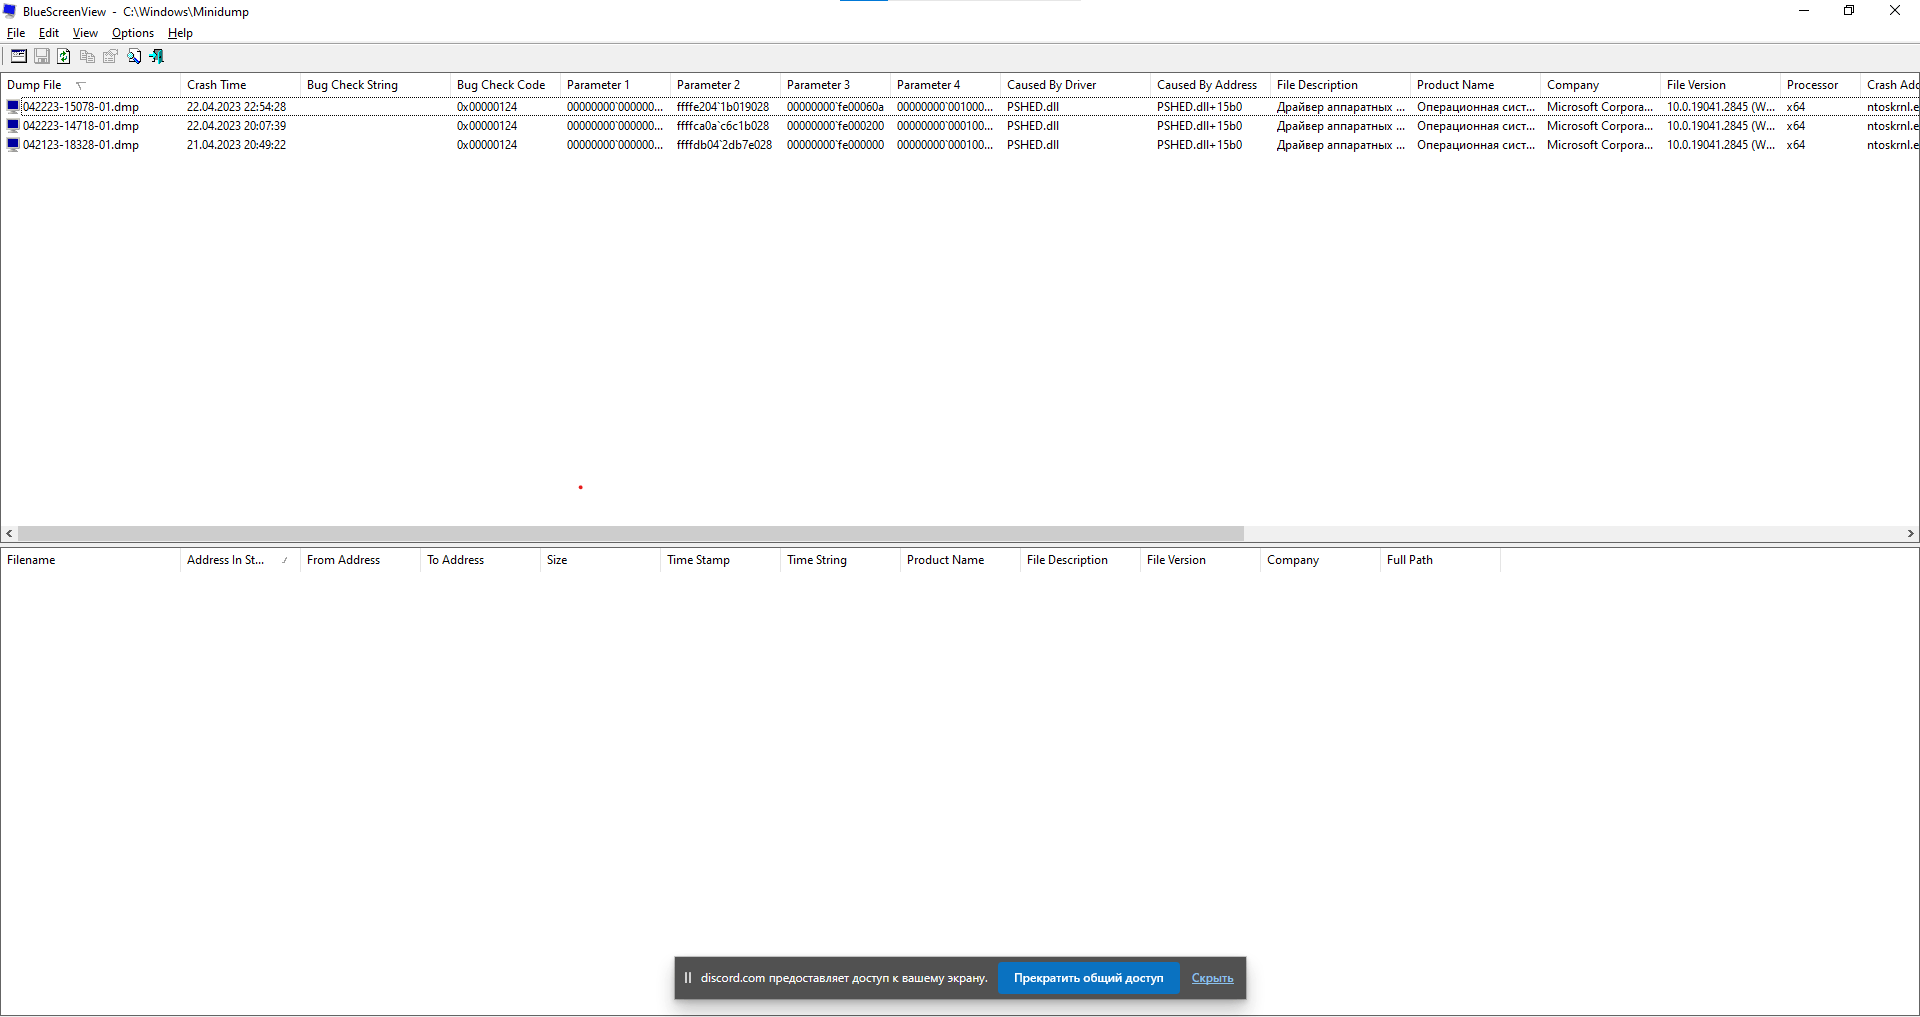Click the Parameter 2 column header
1920x1017 pixels.
(725, 85)
